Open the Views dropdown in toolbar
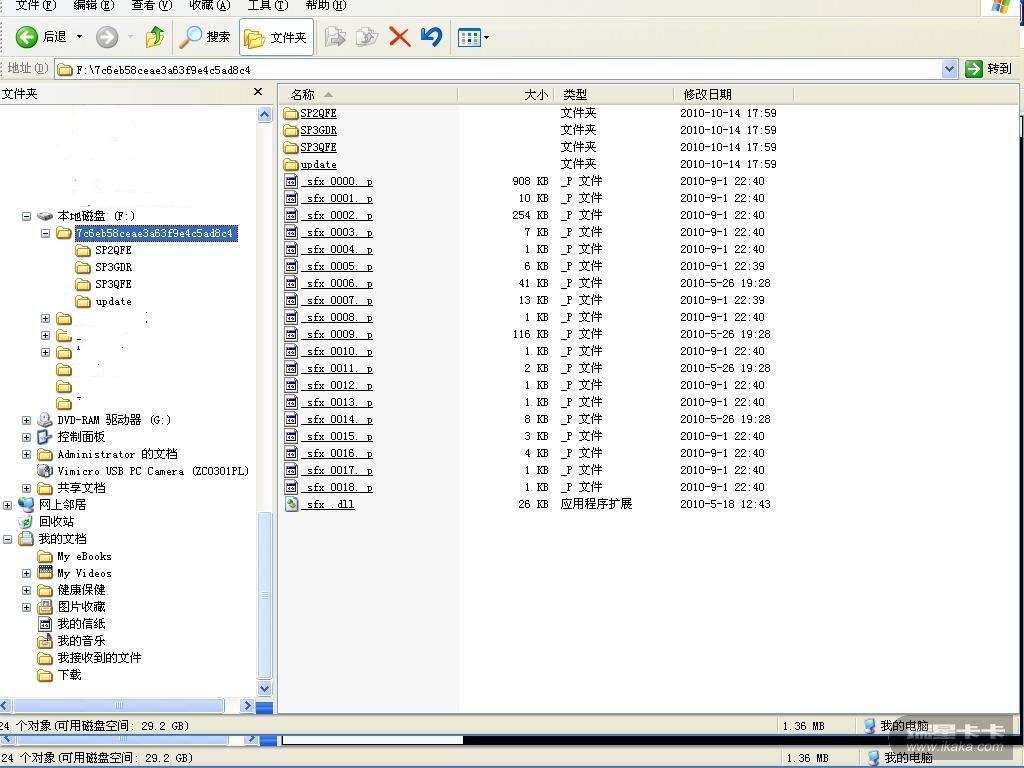 tap(473, 38)
